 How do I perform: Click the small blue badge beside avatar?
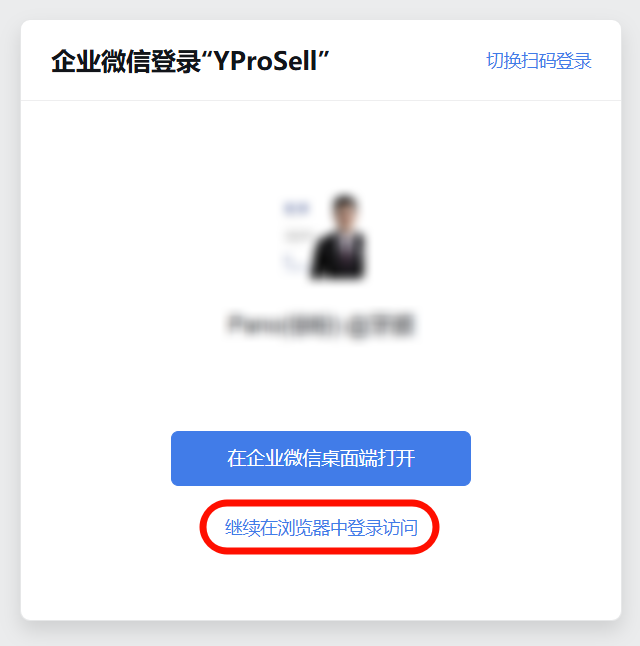pyautogui.click(x=296, y=208)
